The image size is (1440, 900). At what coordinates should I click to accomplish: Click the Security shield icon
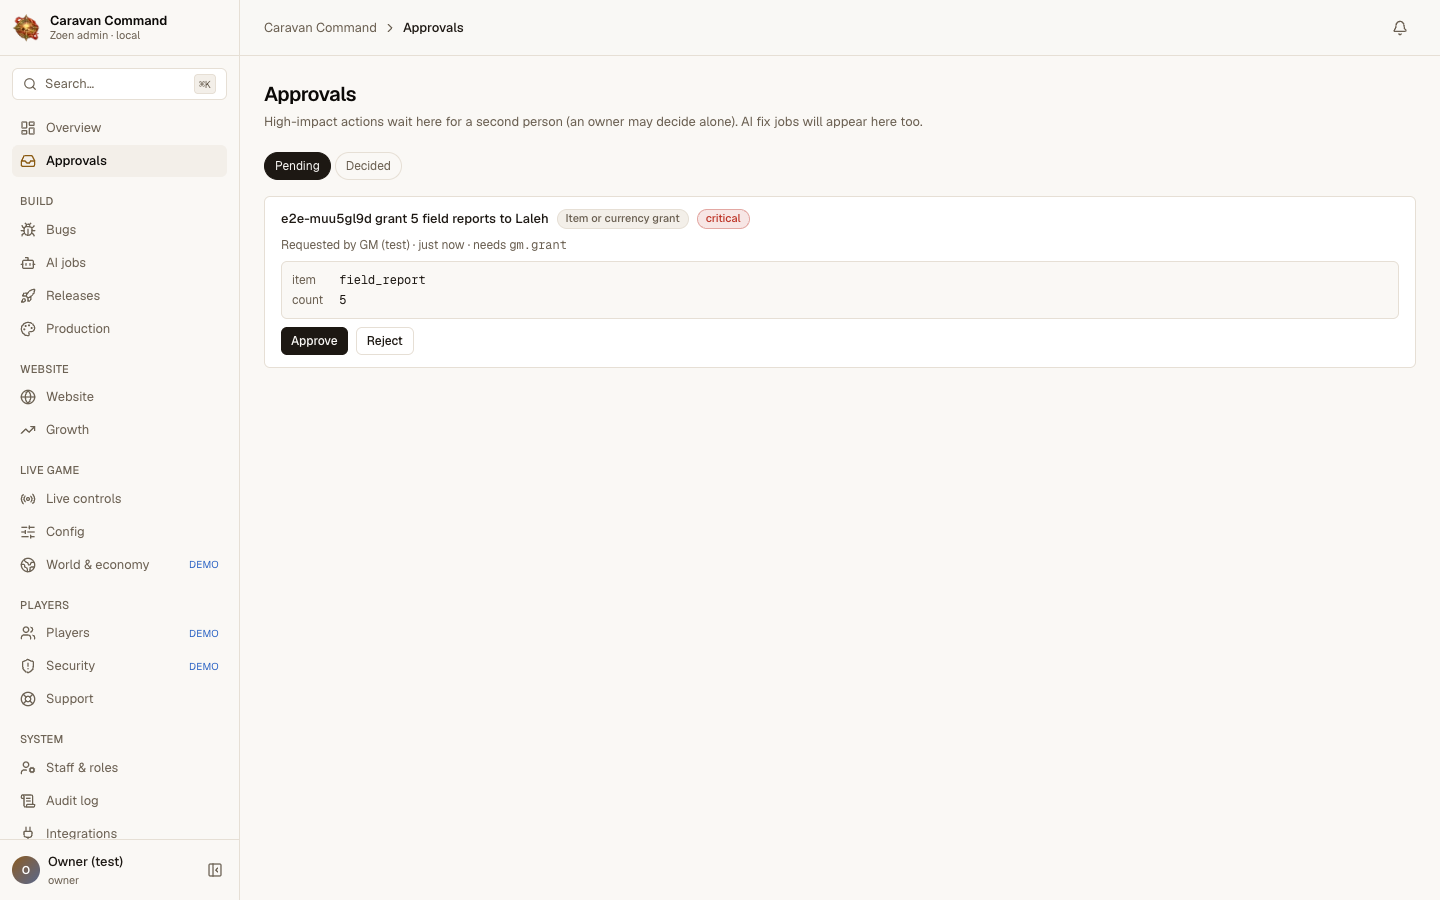pos(28,666)
